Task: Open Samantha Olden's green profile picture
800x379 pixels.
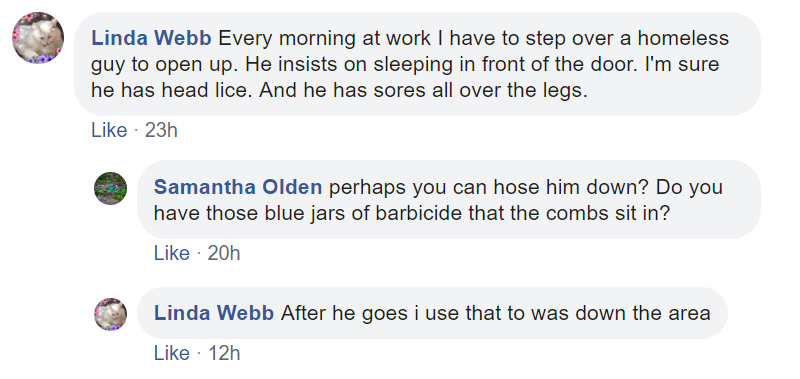Action: tap(111, 188)
